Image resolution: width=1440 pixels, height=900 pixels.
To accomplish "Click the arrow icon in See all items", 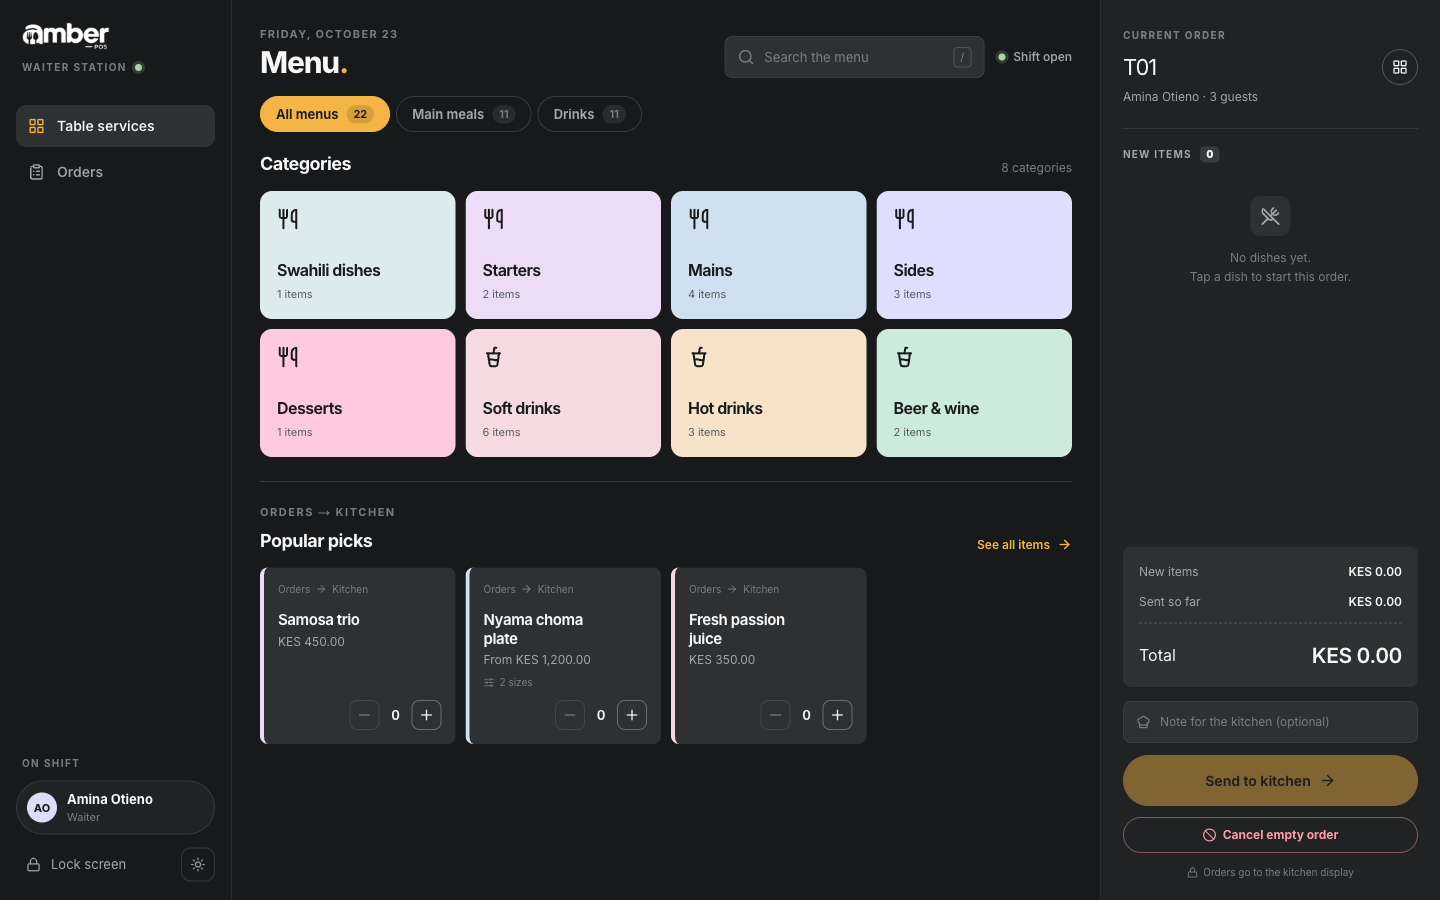I will pyautogui.click(x=1064, y=545).
